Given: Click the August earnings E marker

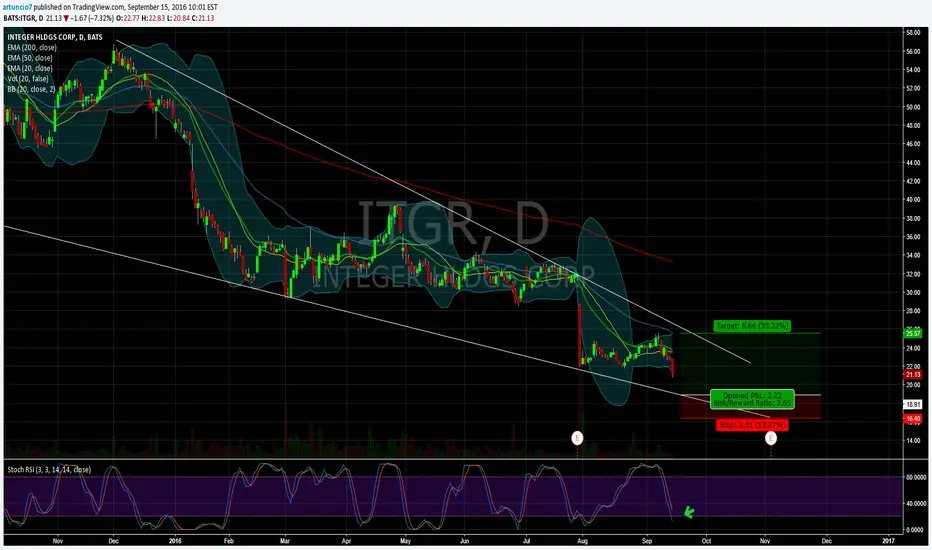Looking at the screenshot, I should pos(577,438).
